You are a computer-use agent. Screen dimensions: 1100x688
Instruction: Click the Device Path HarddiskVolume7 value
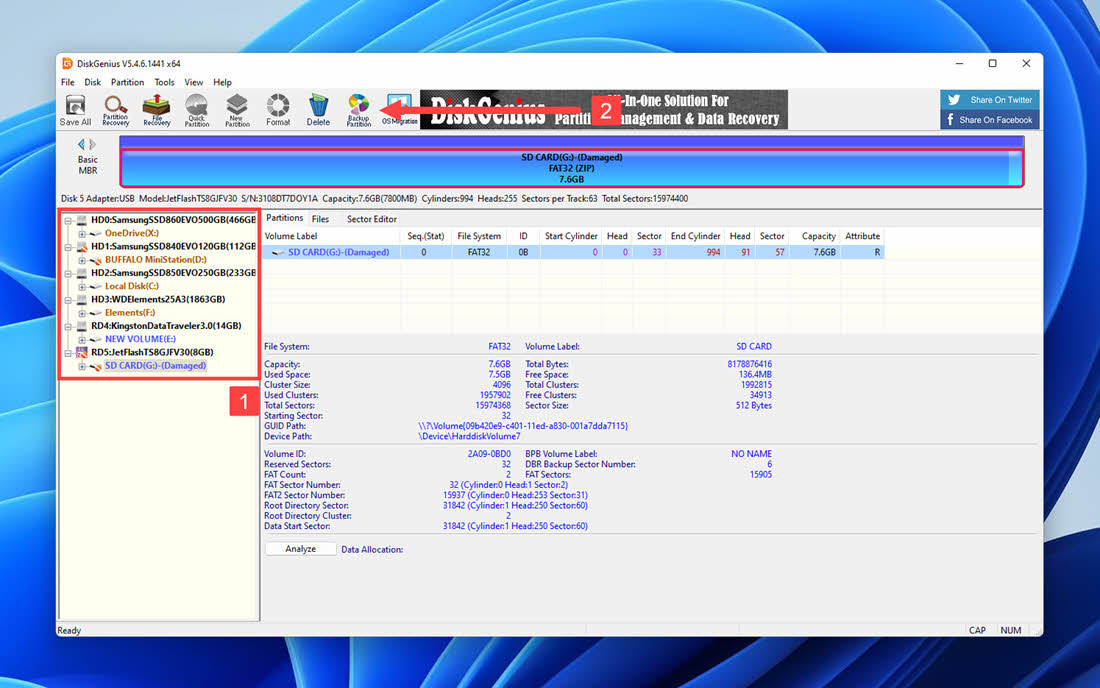[469, 436]
